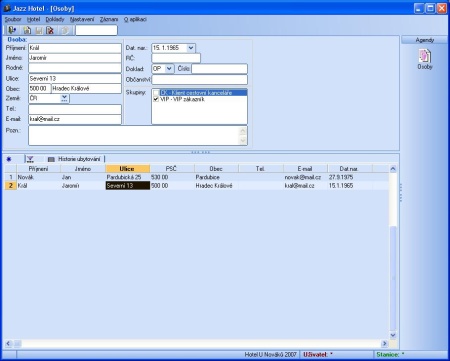Select row 2 header in the grid

click(10, 186)
